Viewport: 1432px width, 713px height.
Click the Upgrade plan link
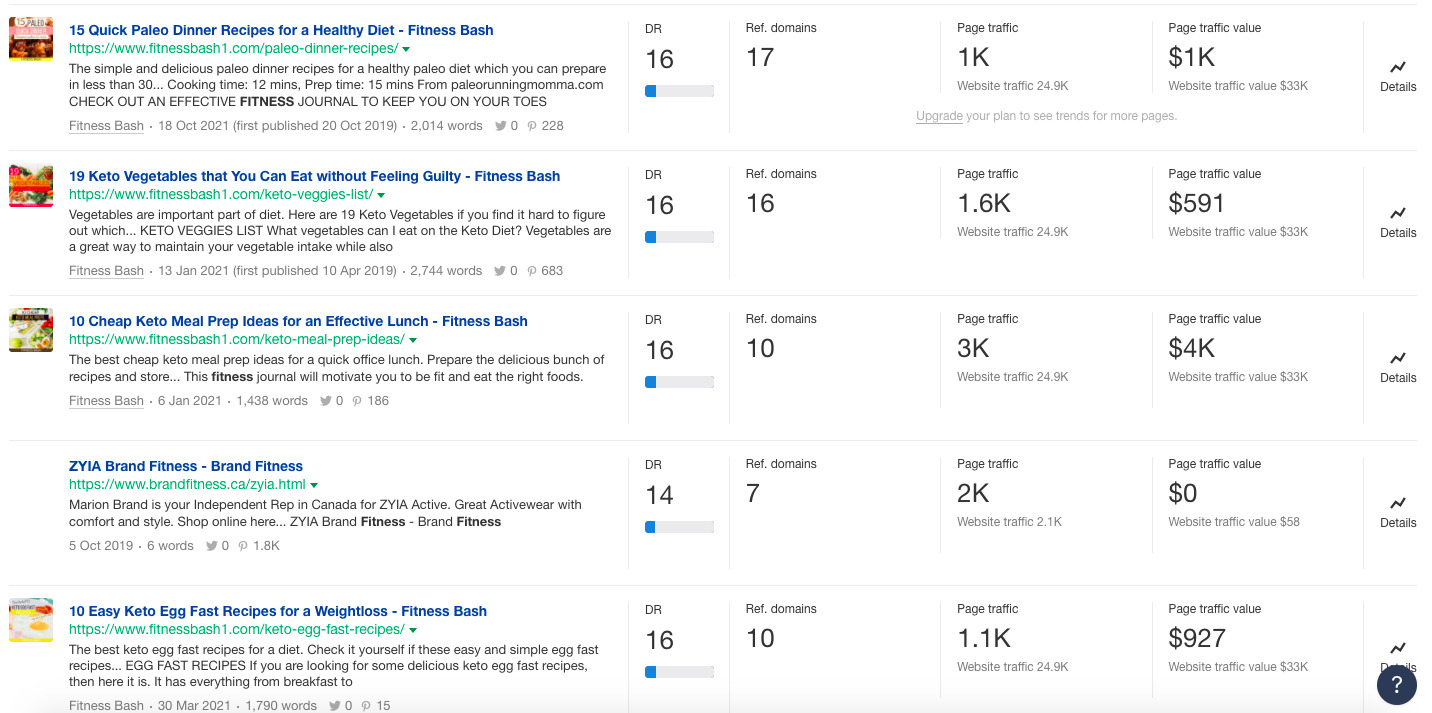pyautogui.click(x=939, y=116)
